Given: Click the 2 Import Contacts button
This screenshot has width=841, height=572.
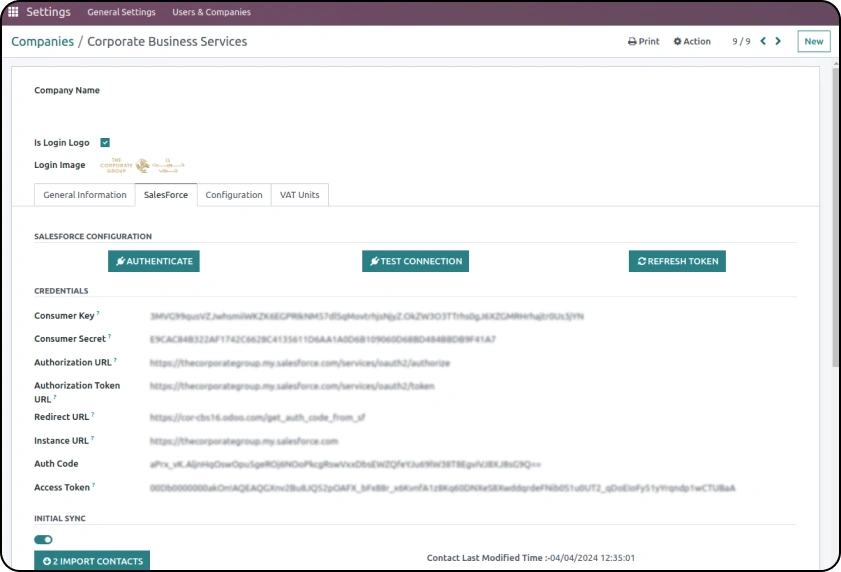Looking at the screenshot, I should click(92, 561).
